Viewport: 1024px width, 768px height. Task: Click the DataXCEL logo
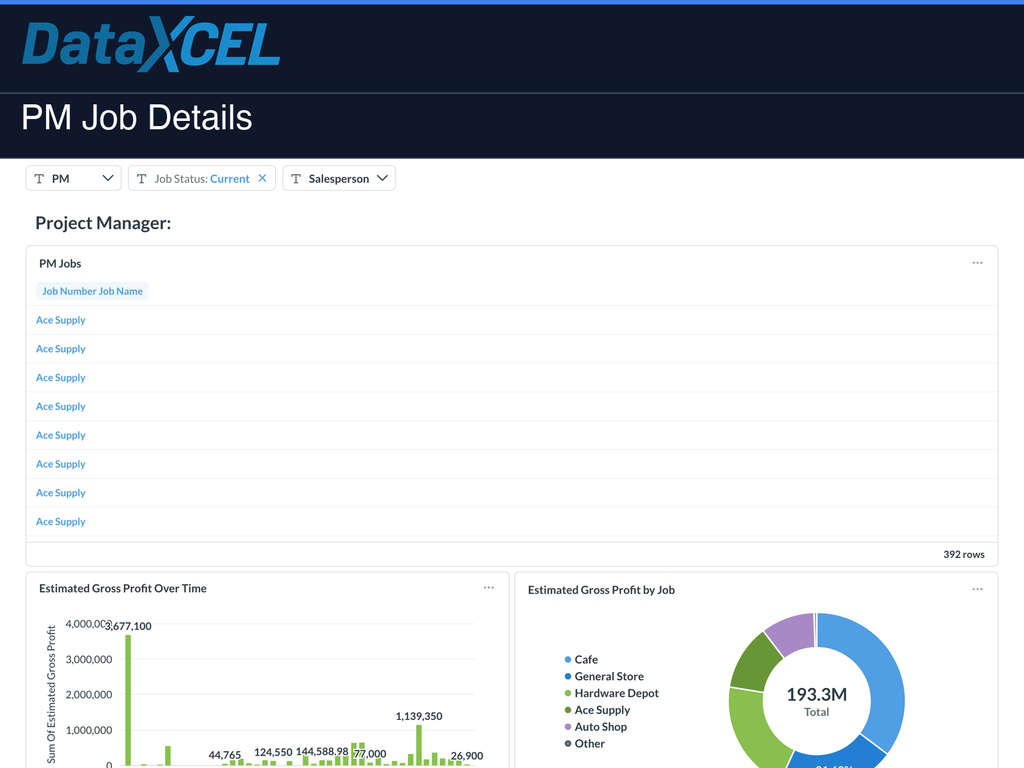tap(152, 44)
